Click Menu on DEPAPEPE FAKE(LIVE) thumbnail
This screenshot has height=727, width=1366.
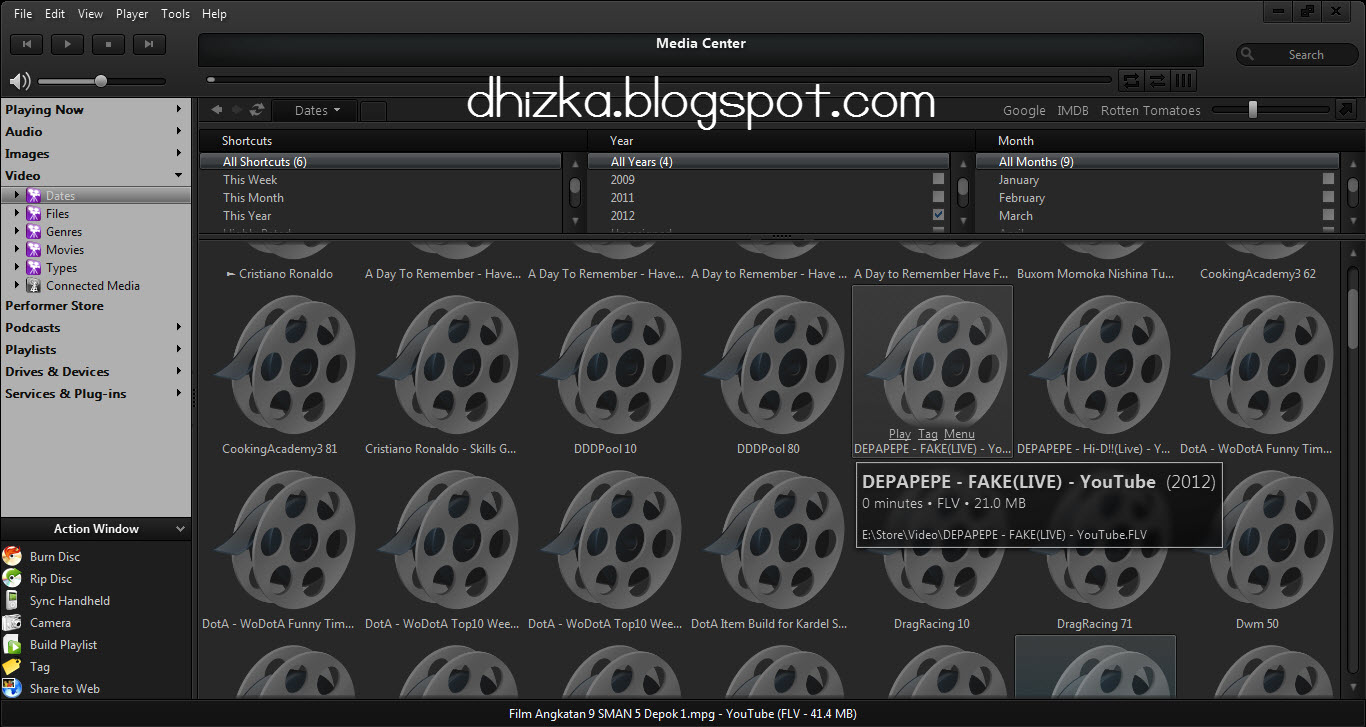959,434
